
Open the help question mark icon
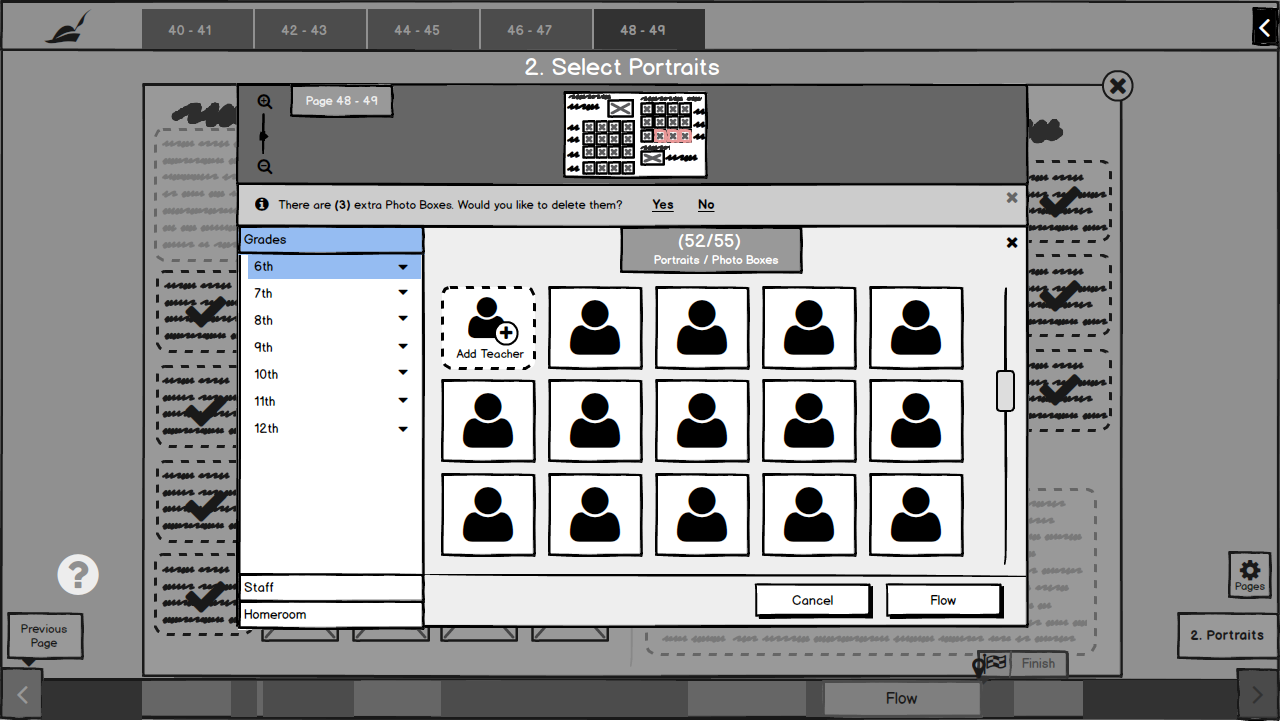pos(78,575)
